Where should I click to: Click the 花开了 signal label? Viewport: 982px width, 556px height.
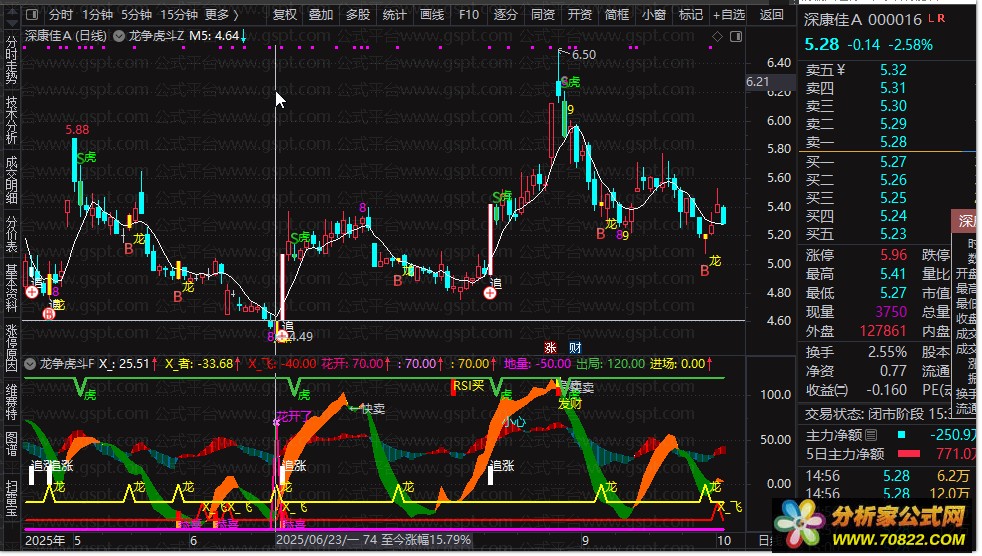[x=294, y=416]
